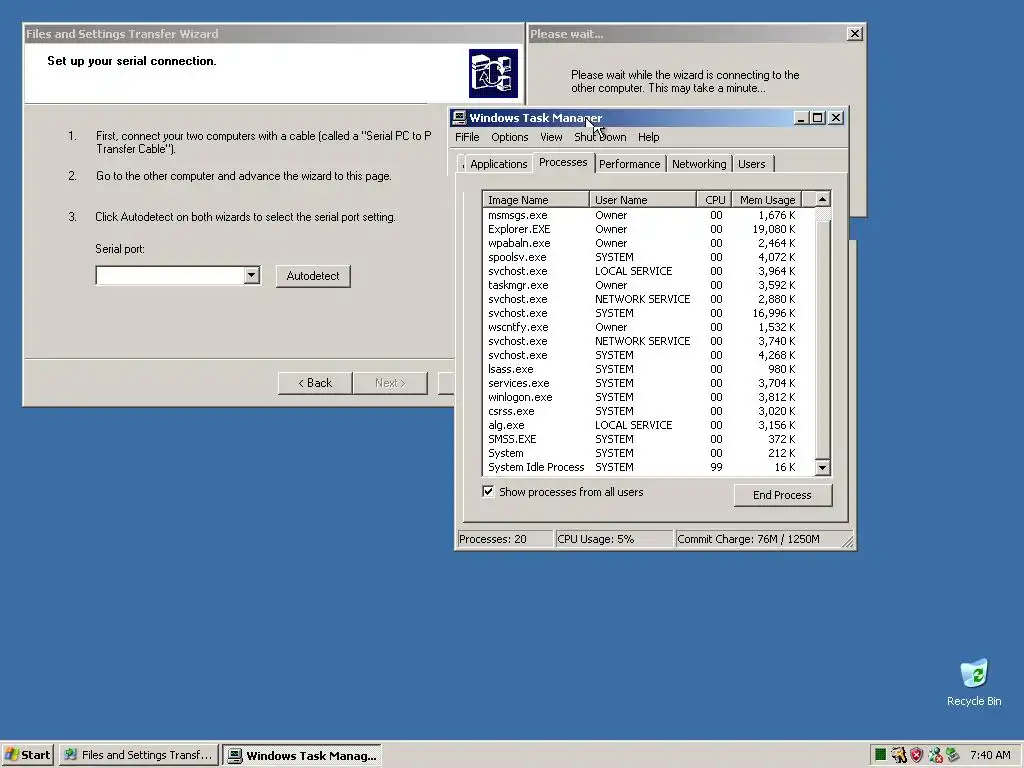Viewport: 1024px width, 768px height.
Task: Maximize the Windows Task Manager window
Action: tap(818, 118)
